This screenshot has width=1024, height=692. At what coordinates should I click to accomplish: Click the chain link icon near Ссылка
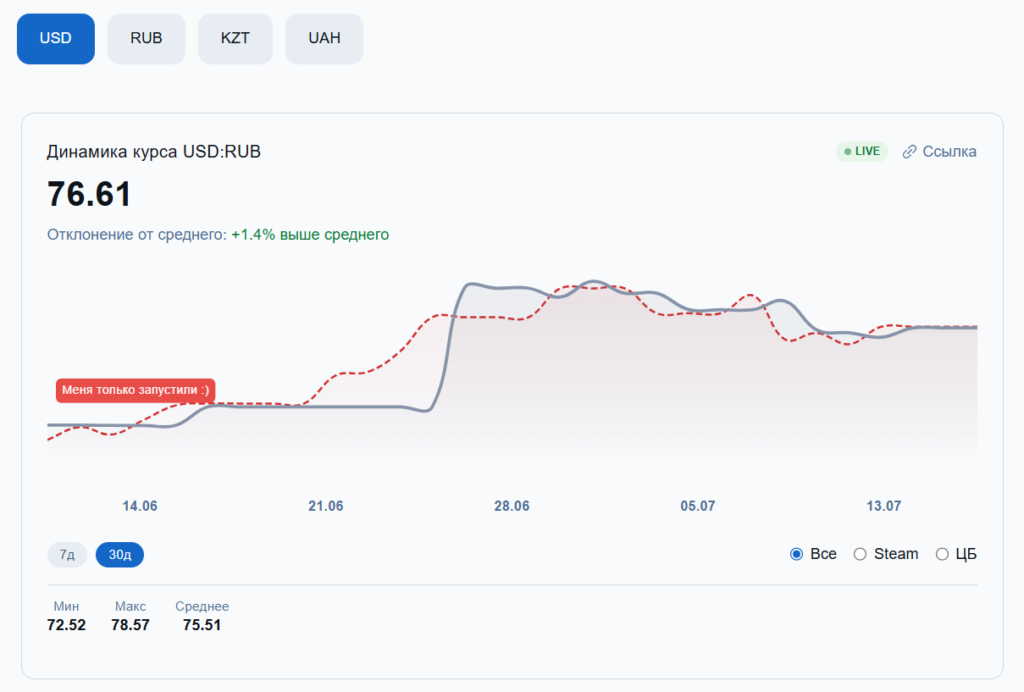[x=909, y=151]
